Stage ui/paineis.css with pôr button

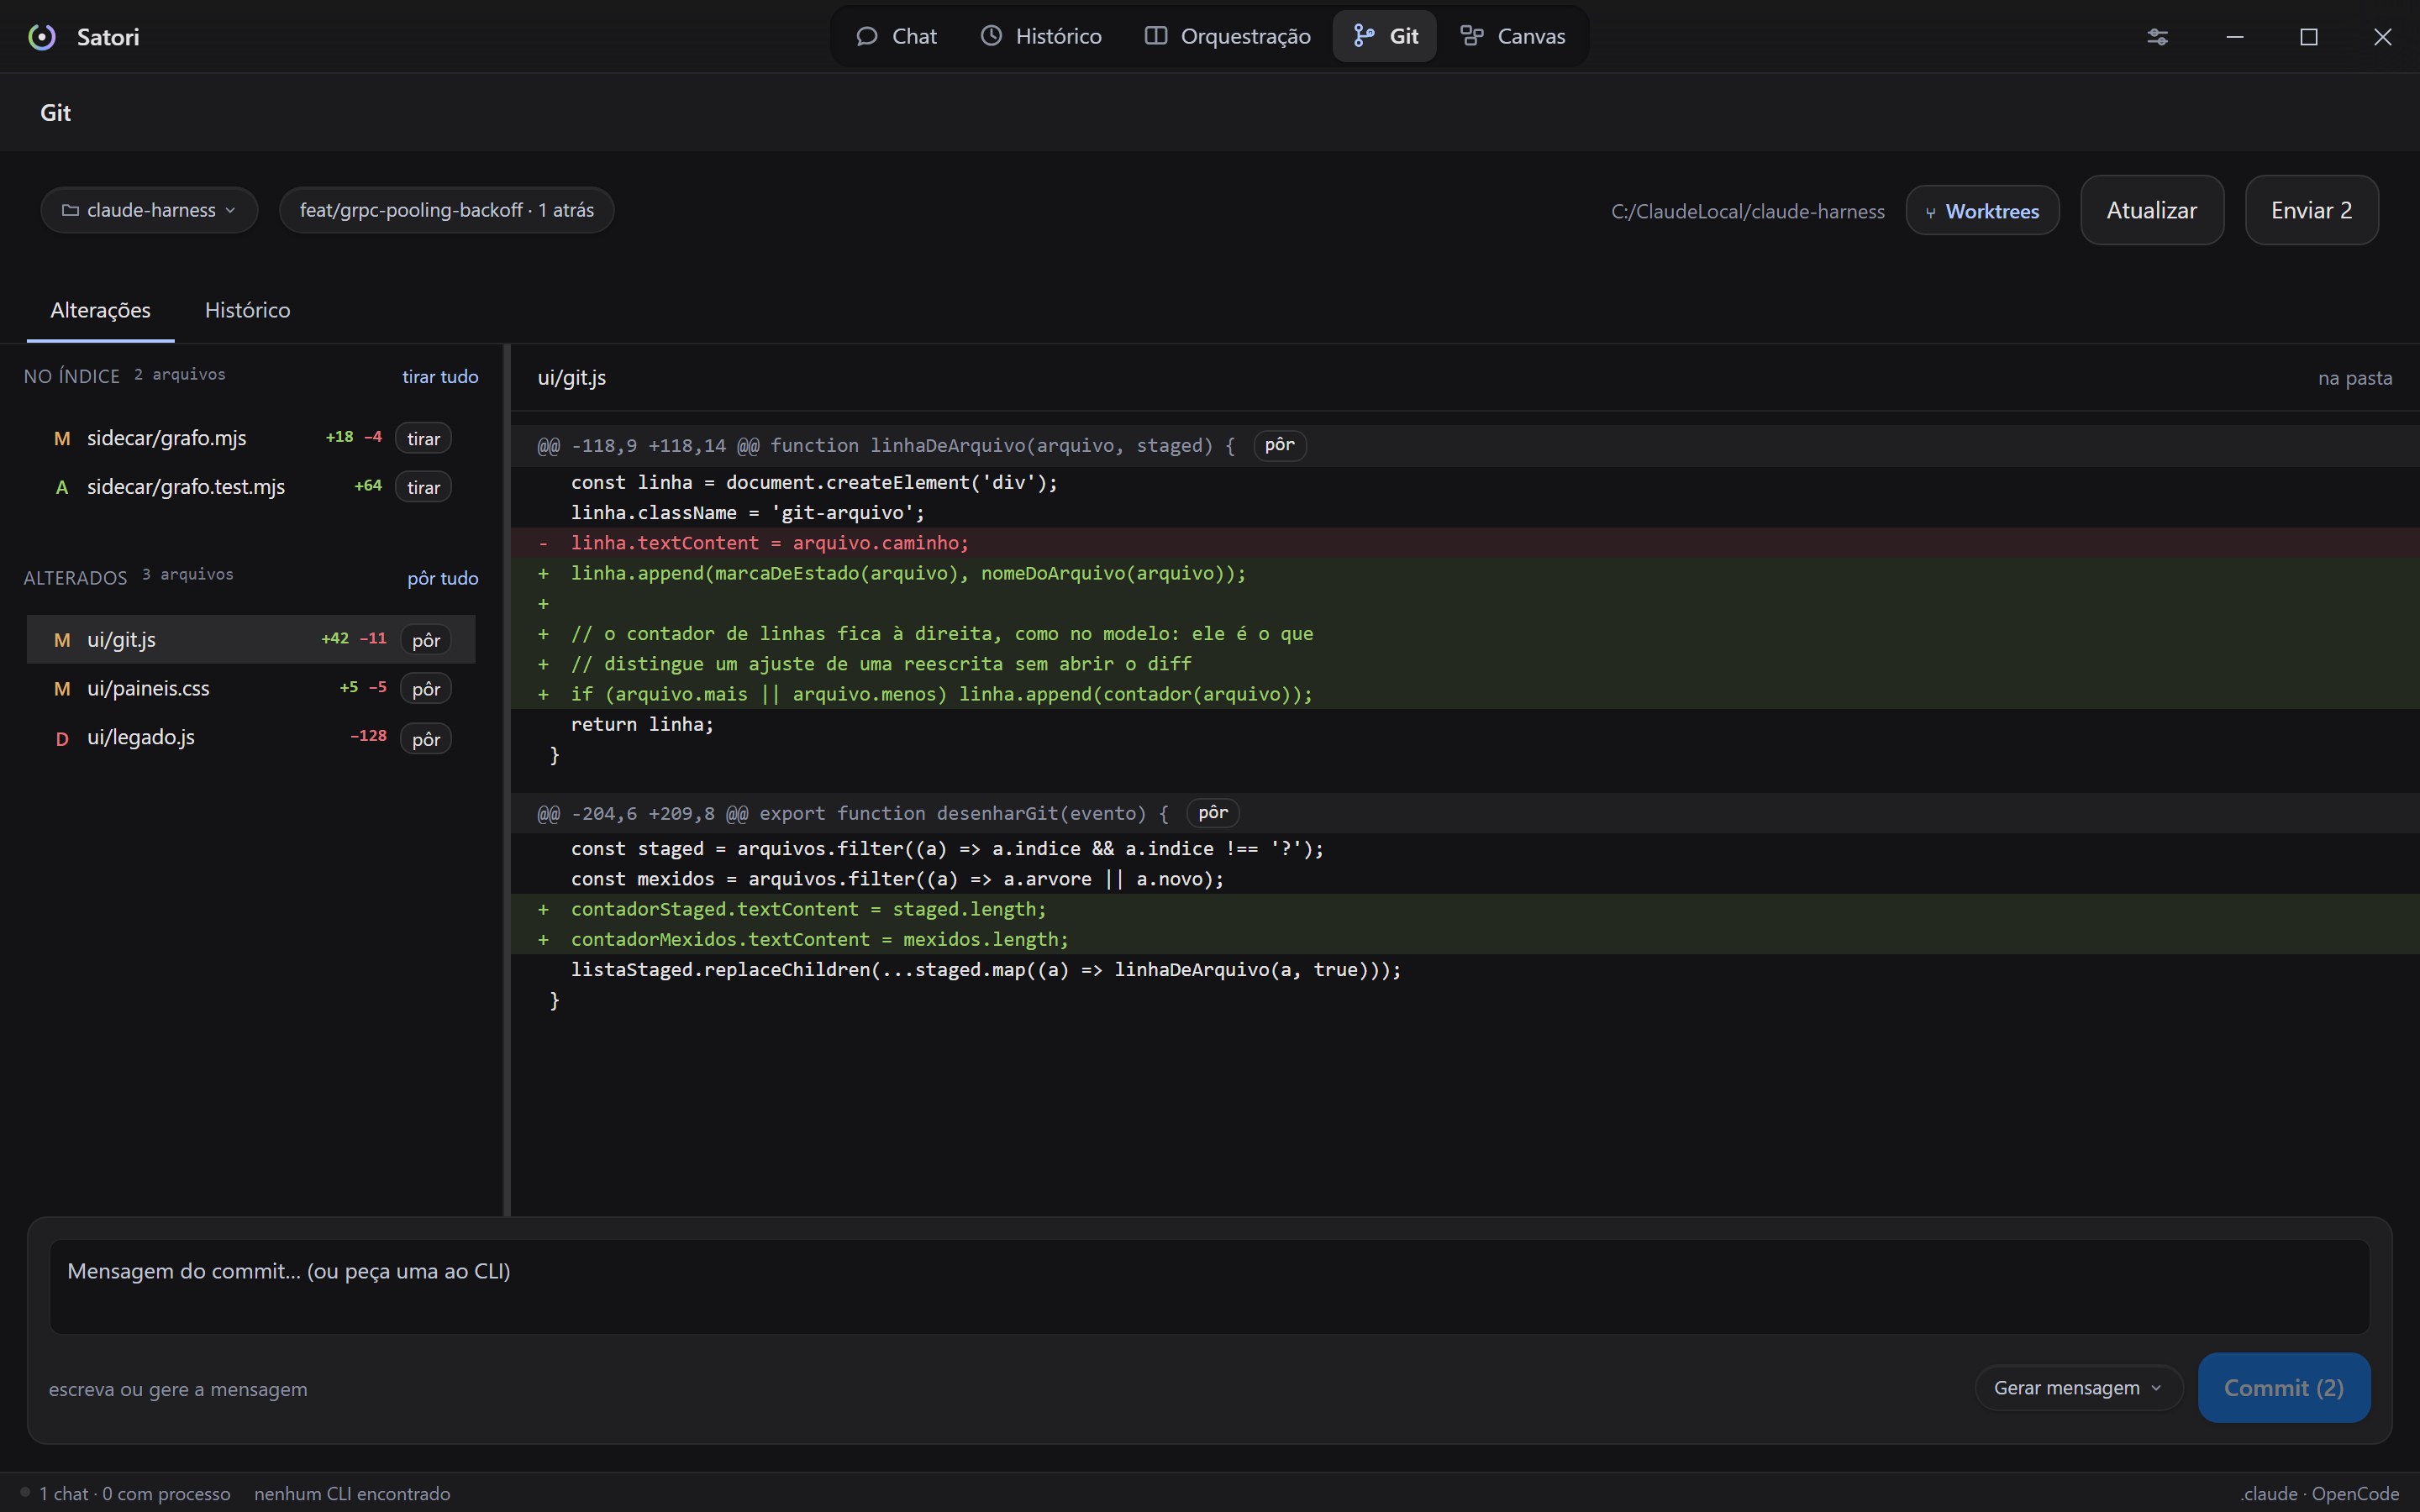click(x=426, y=689)
